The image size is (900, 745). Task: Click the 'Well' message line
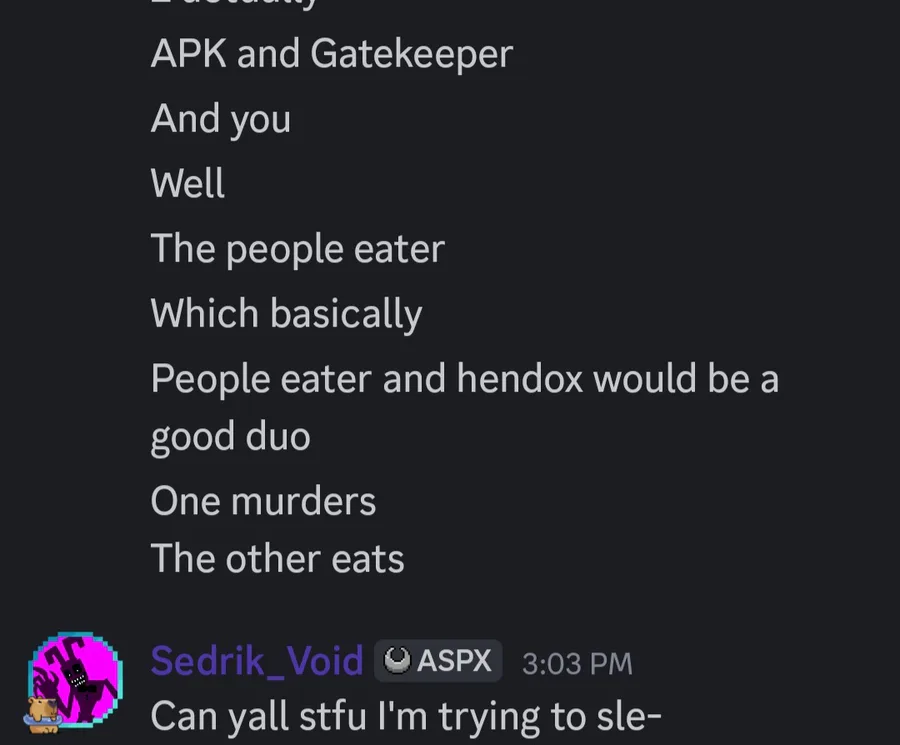pyautogui.click(x=187, y=184)
